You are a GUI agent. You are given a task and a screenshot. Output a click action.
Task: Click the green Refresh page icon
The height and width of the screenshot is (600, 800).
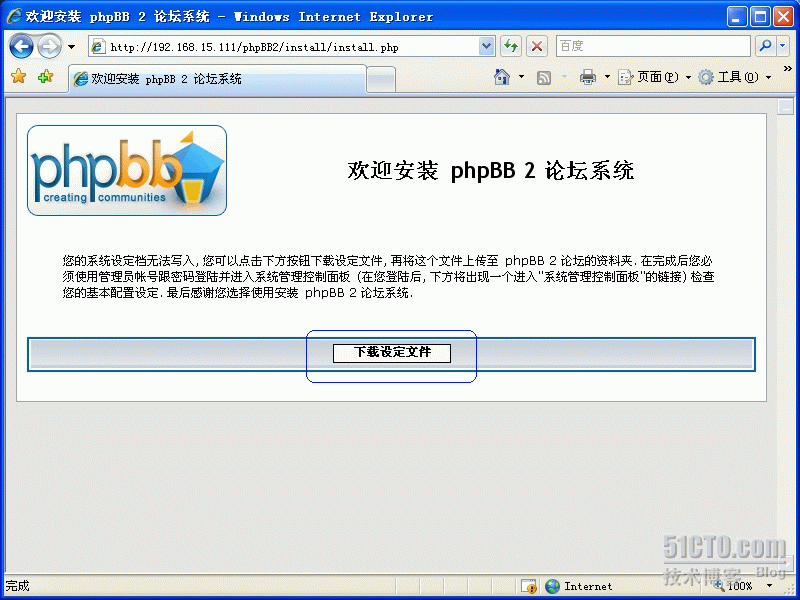click(x=511, y=47)
